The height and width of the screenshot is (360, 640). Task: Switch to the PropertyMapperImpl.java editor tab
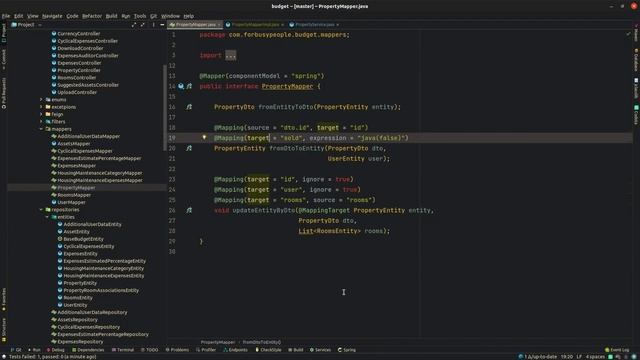click(255, 25)
